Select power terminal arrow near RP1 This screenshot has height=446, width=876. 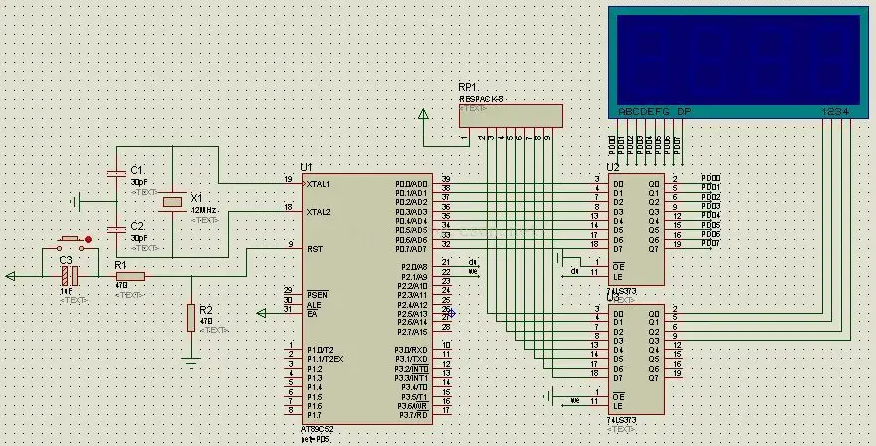click(x=423, y=115)
